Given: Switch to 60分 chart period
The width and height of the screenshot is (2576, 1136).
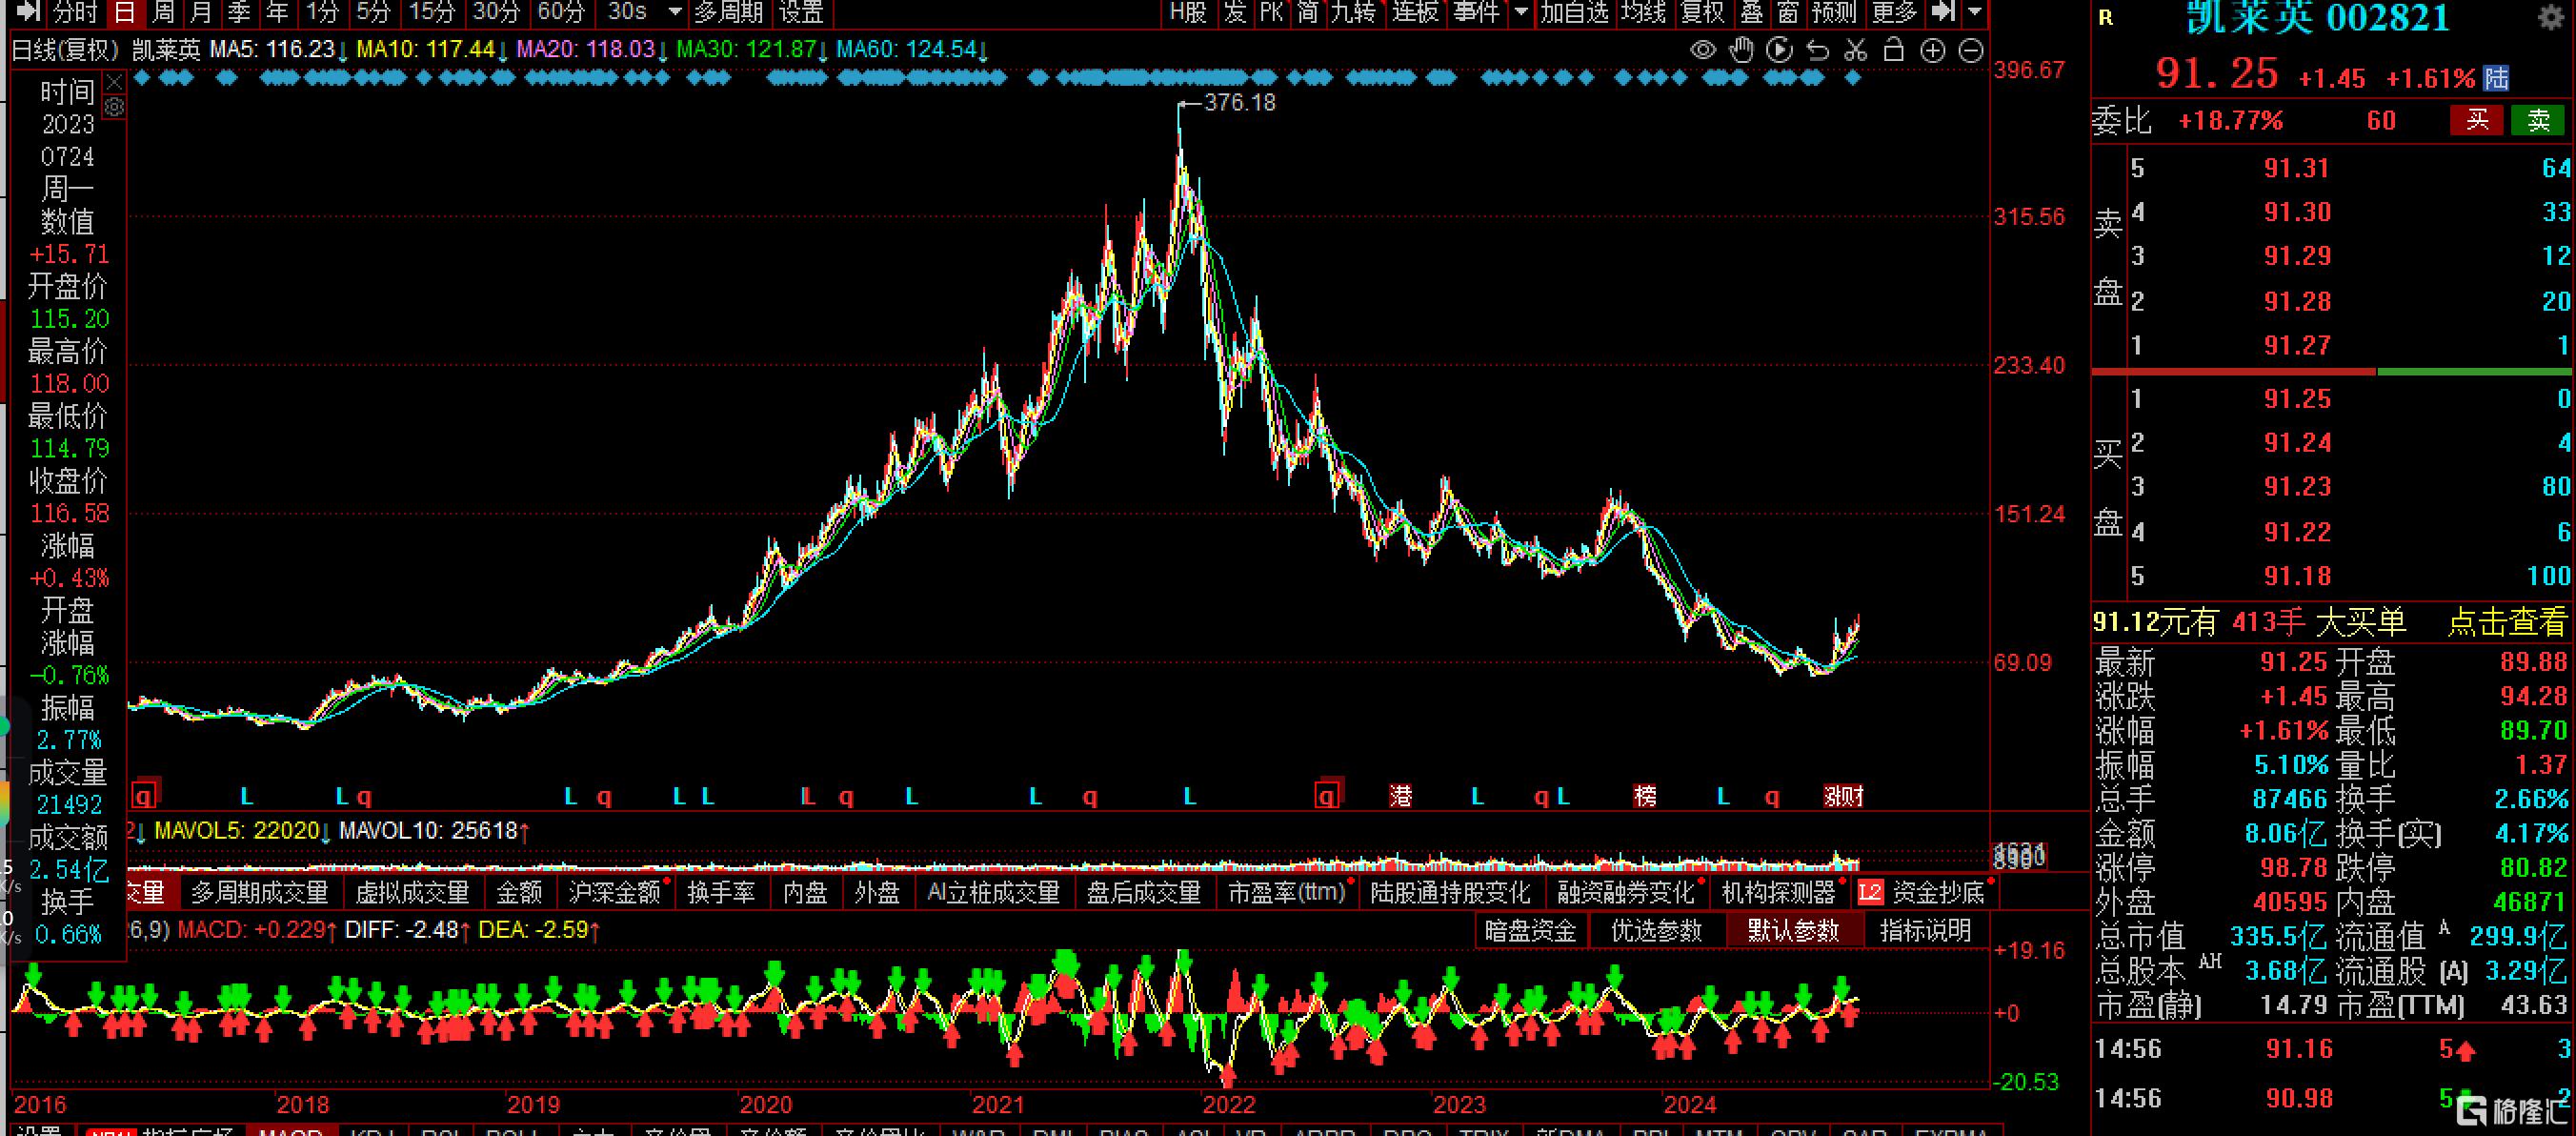Looking at the screenshot, I should (x=560, y=12).
